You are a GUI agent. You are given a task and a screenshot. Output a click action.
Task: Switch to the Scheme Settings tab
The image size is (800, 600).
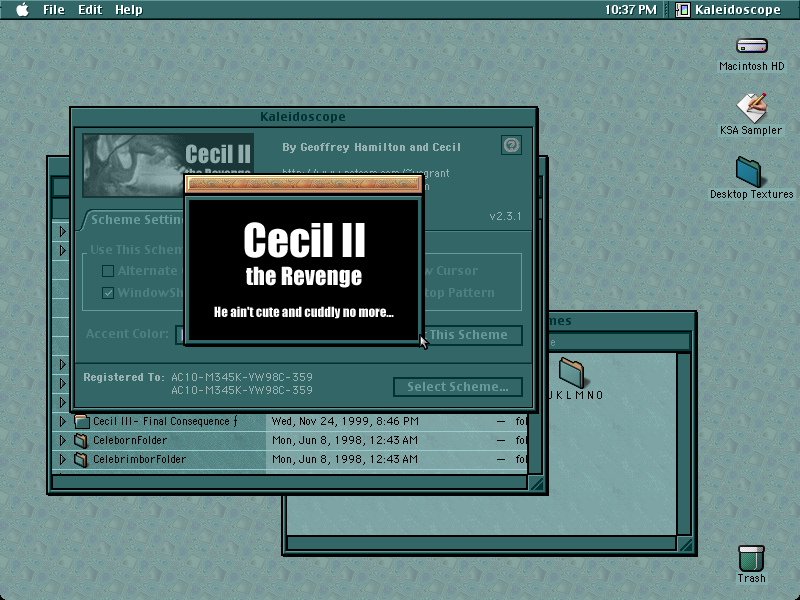[134, 220]
